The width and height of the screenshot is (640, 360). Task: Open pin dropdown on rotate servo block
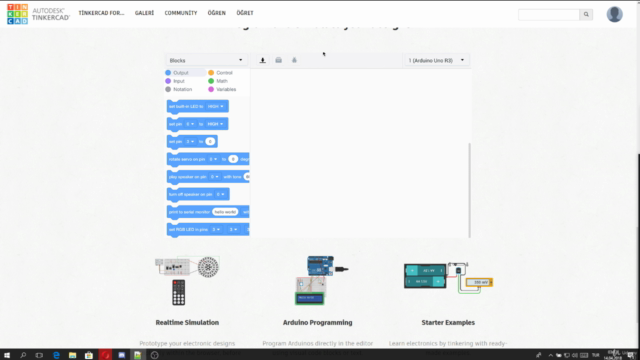(213, 159)
